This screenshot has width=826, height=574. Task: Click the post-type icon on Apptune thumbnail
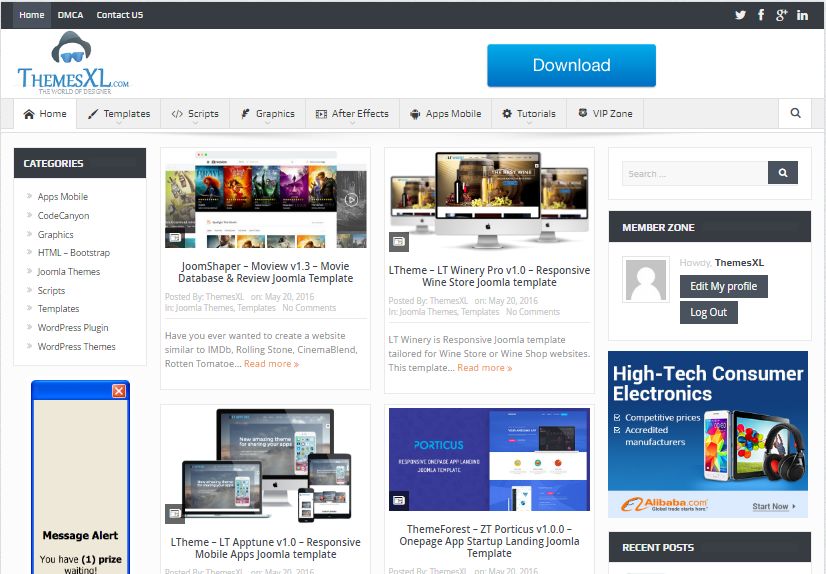point(175,513)
